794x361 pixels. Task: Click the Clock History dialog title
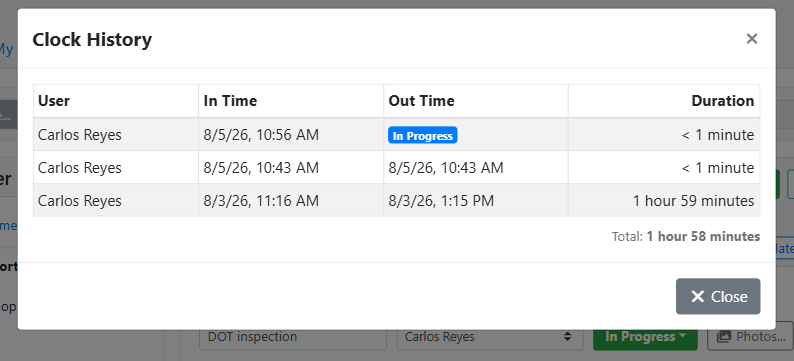pyautogui.click(x=92, y=39)
